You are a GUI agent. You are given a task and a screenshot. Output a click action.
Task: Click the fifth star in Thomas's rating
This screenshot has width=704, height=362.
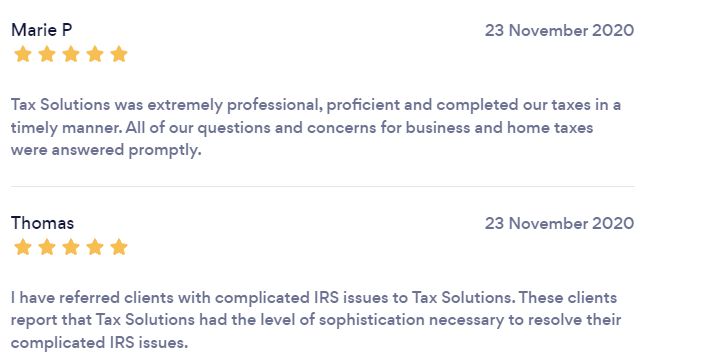119,247
